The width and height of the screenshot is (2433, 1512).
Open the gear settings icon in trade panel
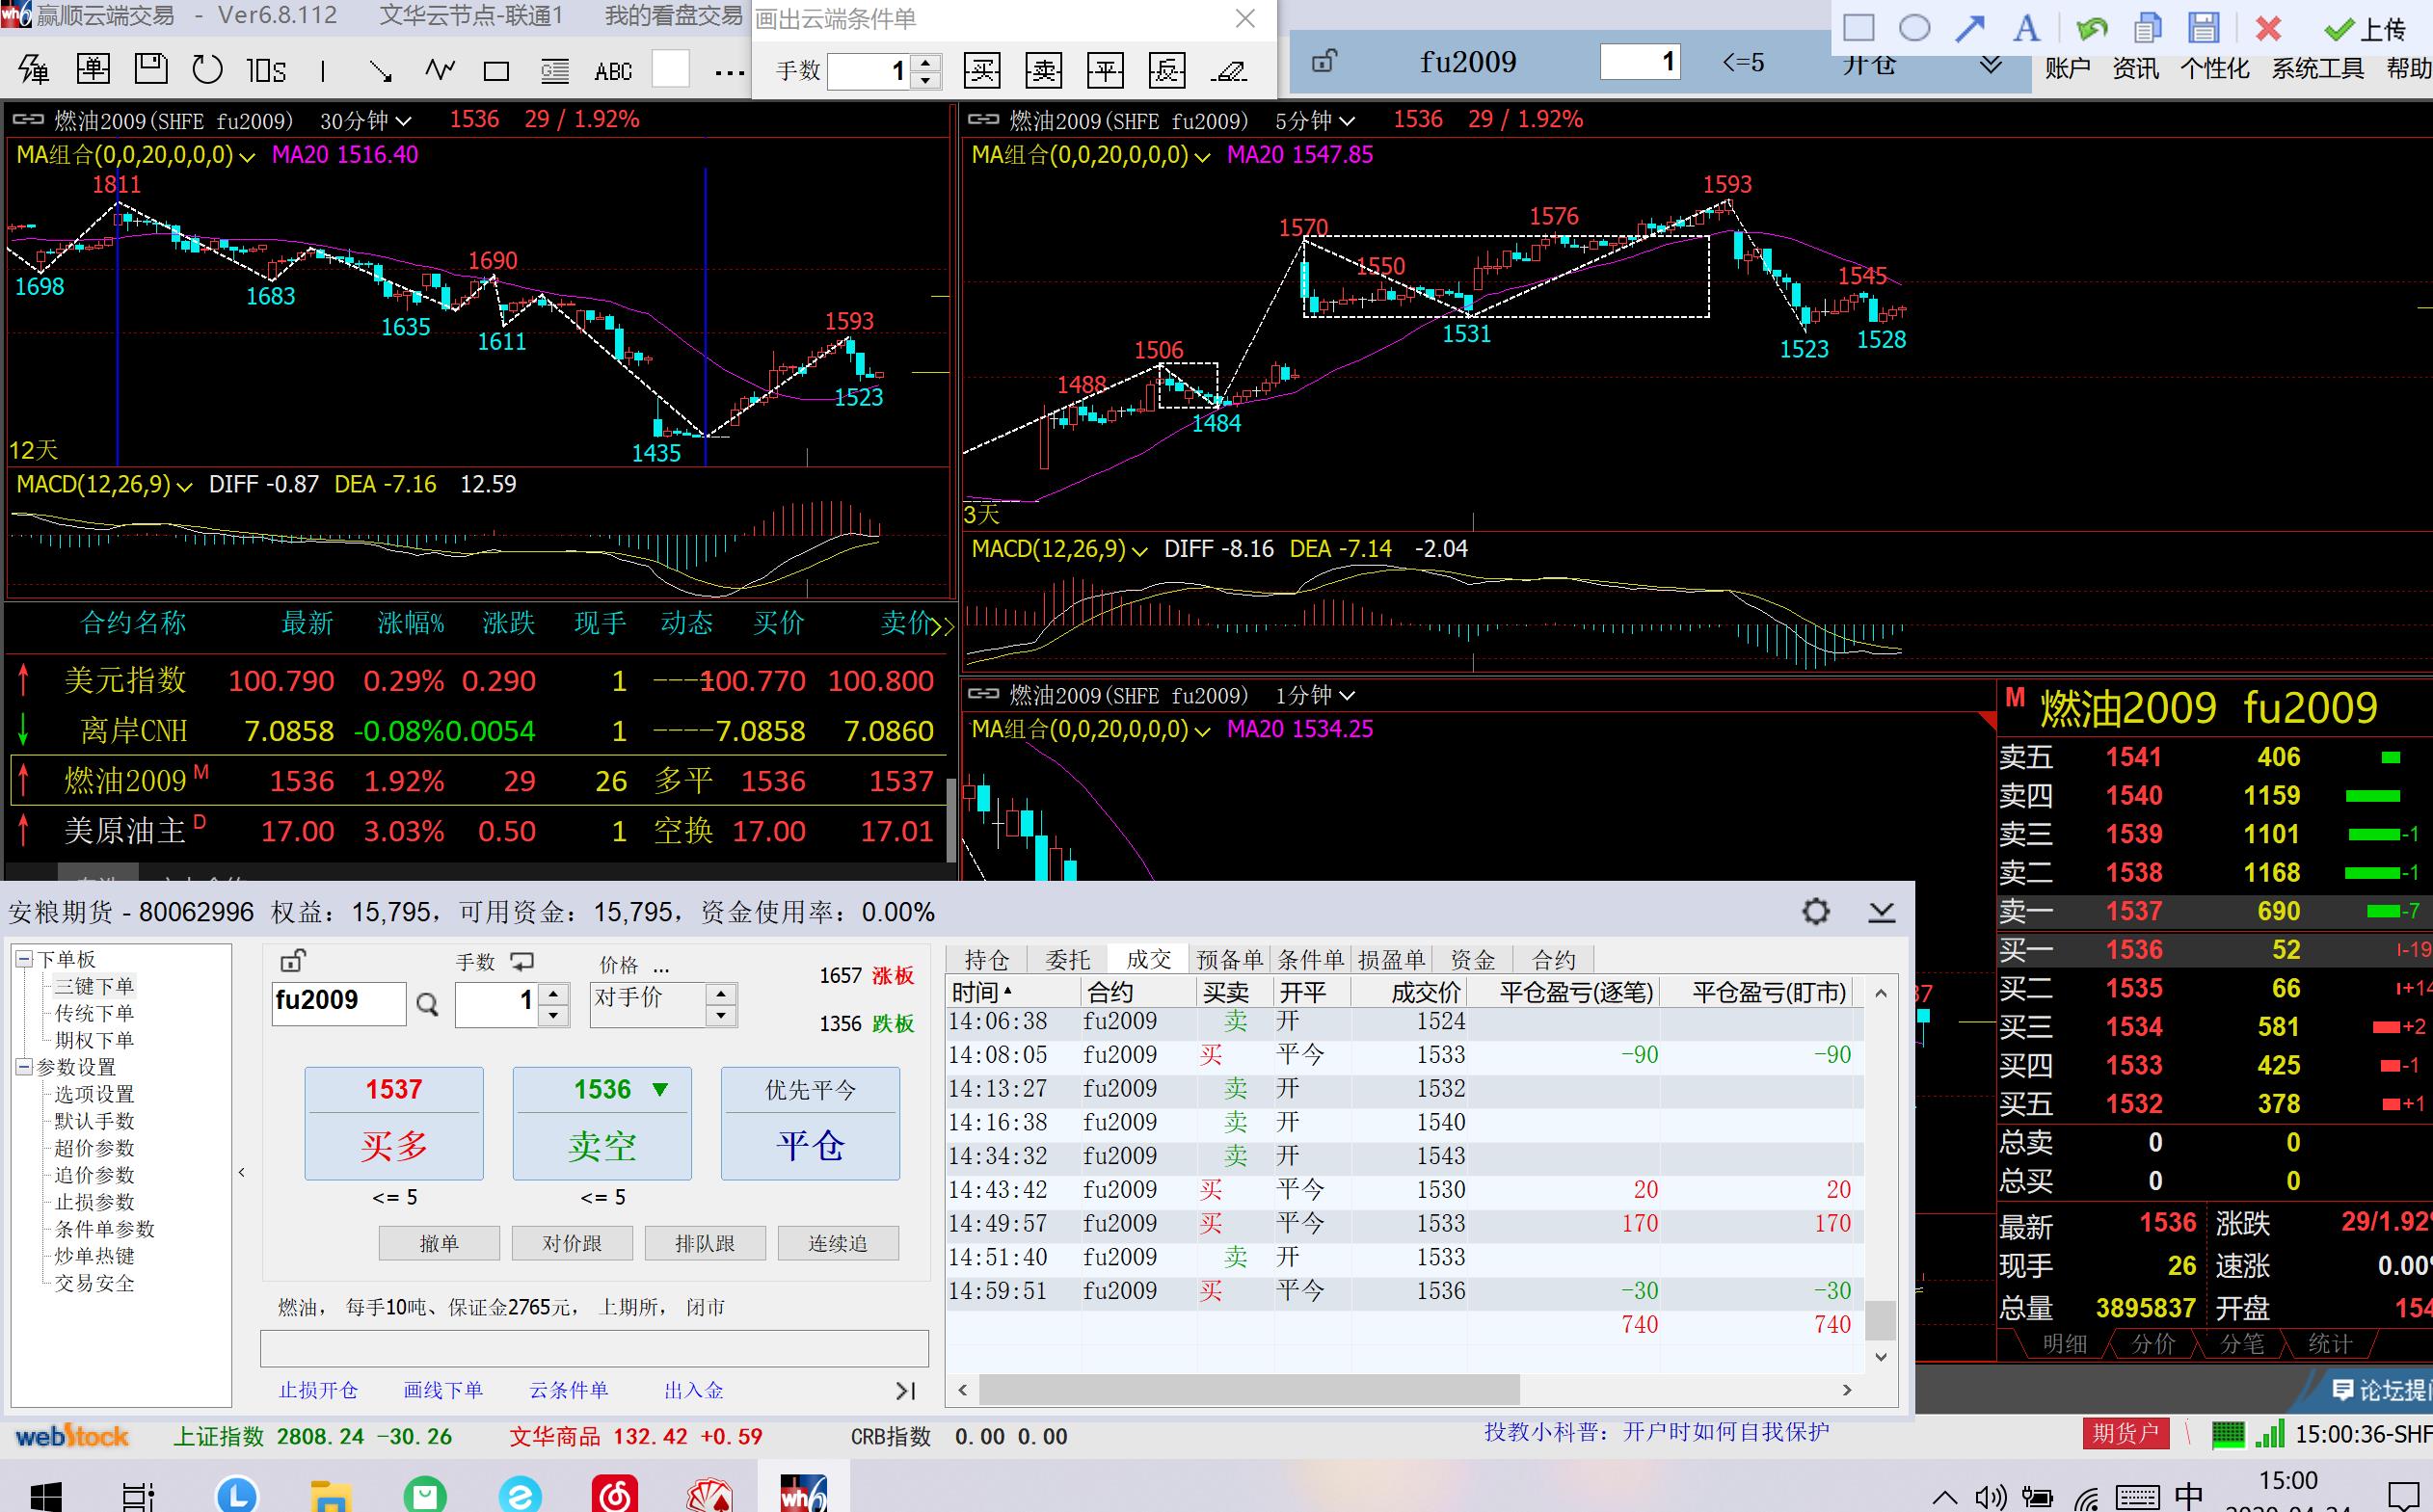click(1816, 911)
